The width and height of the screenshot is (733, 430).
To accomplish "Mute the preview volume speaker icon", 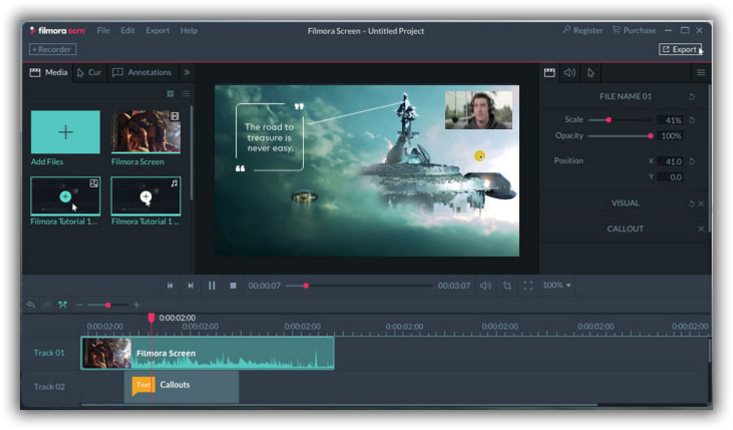I will pyautogui.click(x=486, y=286).
